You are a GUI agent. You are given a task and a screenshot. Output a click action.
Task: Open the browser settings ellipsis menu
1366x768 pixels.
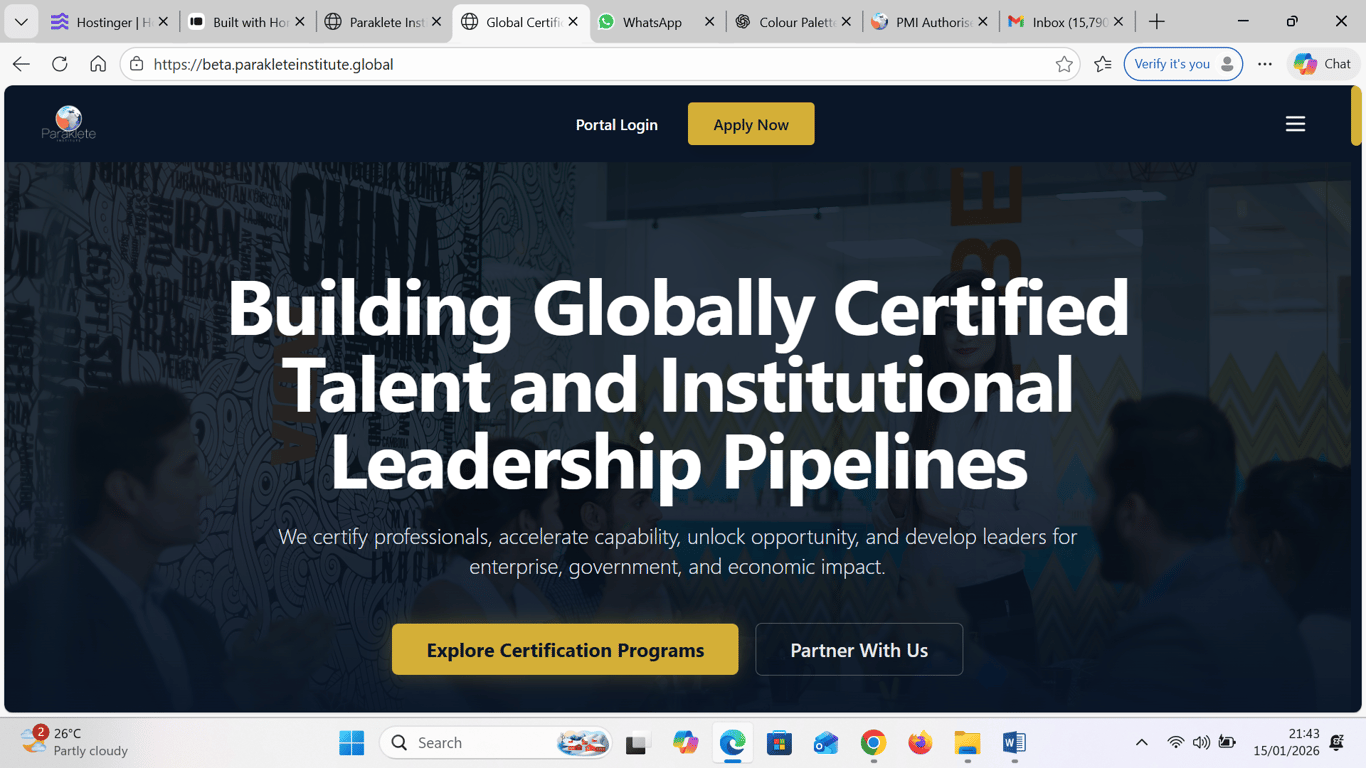pos(1264,63)
